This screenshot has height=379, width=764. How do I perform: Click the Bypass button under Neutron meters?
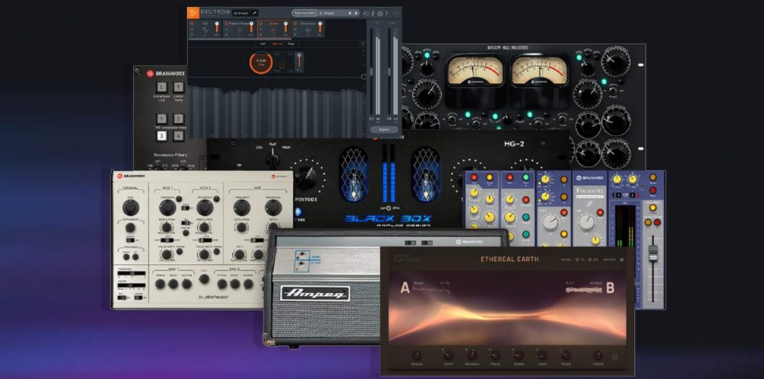pyautogui.click(x=383, y=130)
